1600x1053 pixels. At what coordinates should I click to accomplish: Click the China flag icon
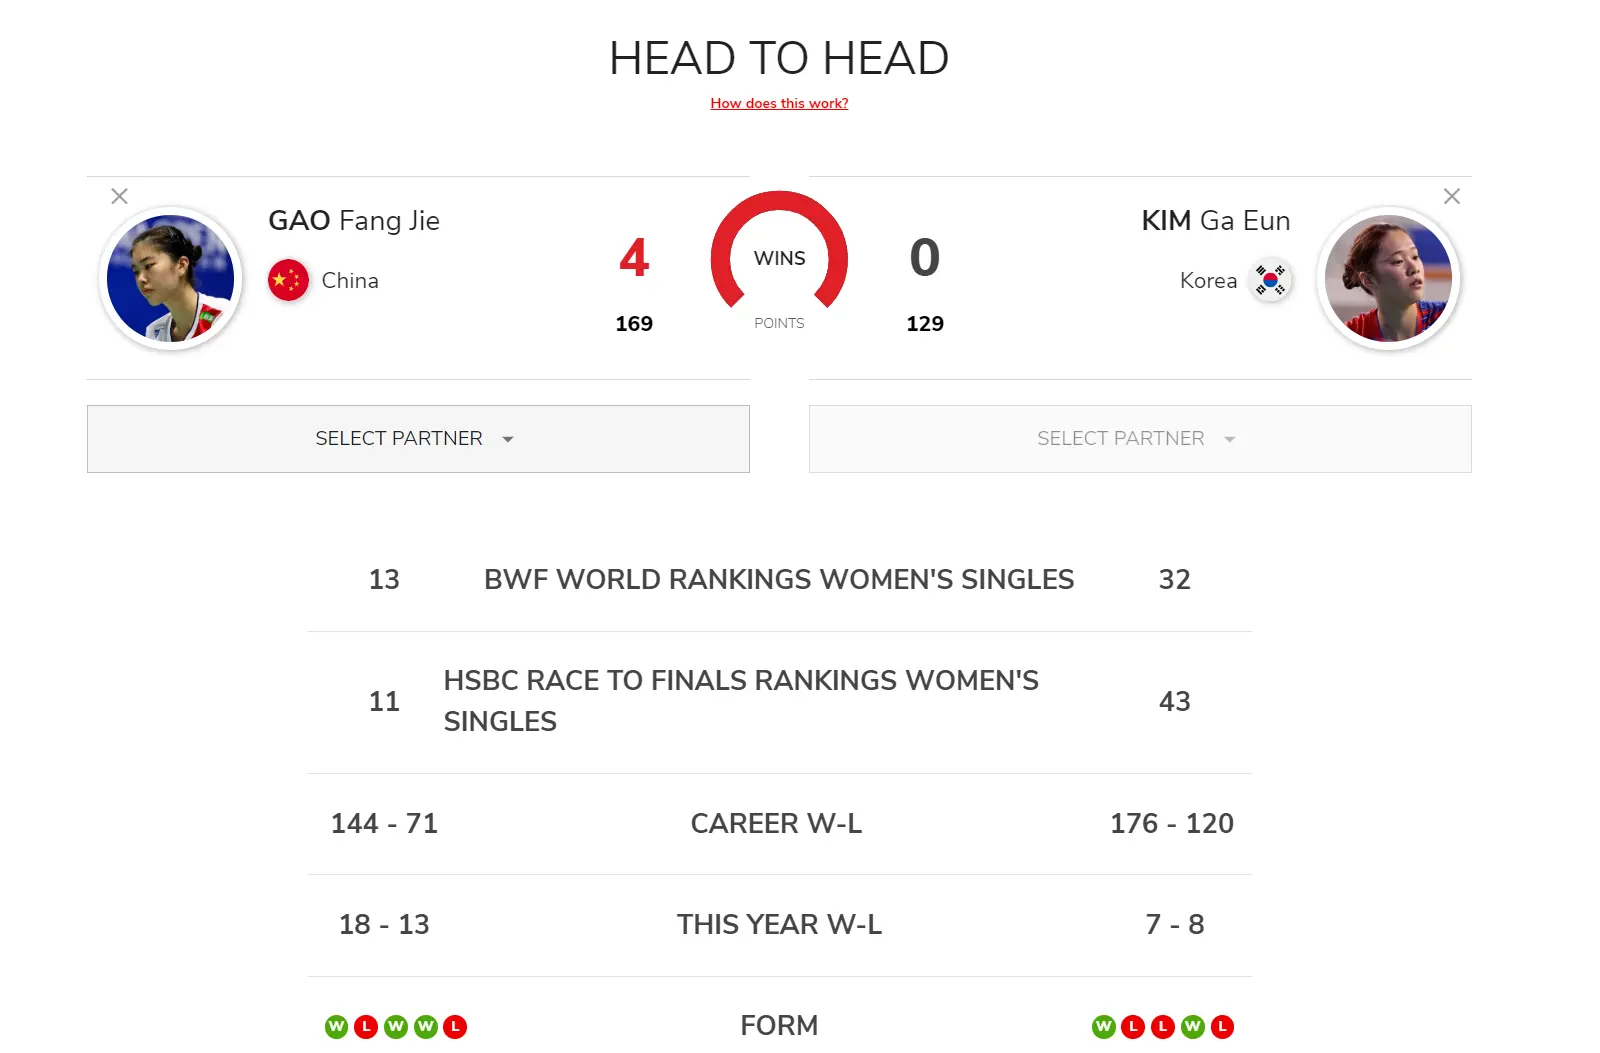(288, 280)
